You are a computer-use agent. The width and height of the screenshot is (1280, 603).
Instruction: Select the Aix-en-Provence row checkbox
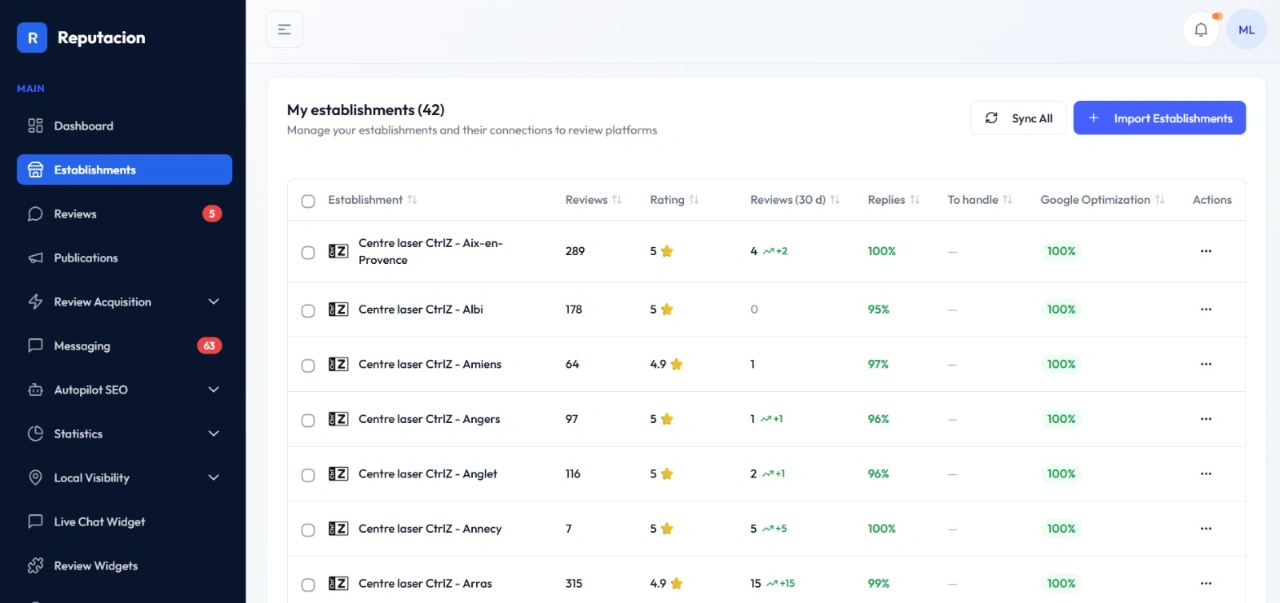coord(308,252)
